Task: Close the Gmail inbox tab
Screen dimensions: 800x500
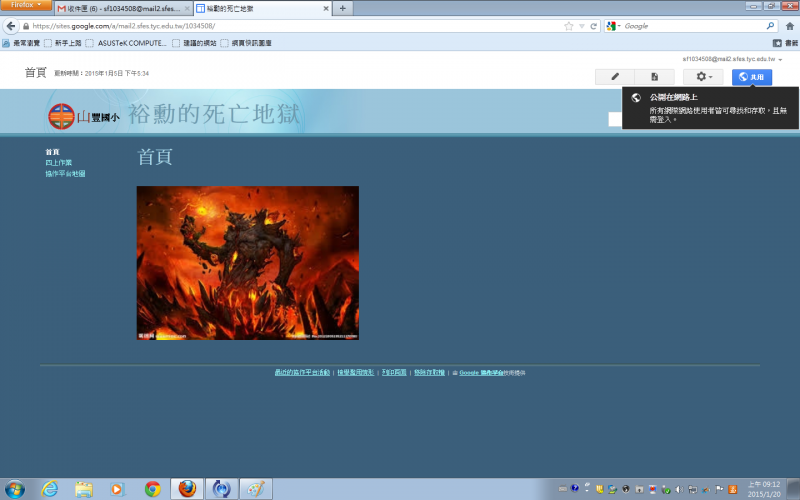Action: pos(187,9)
